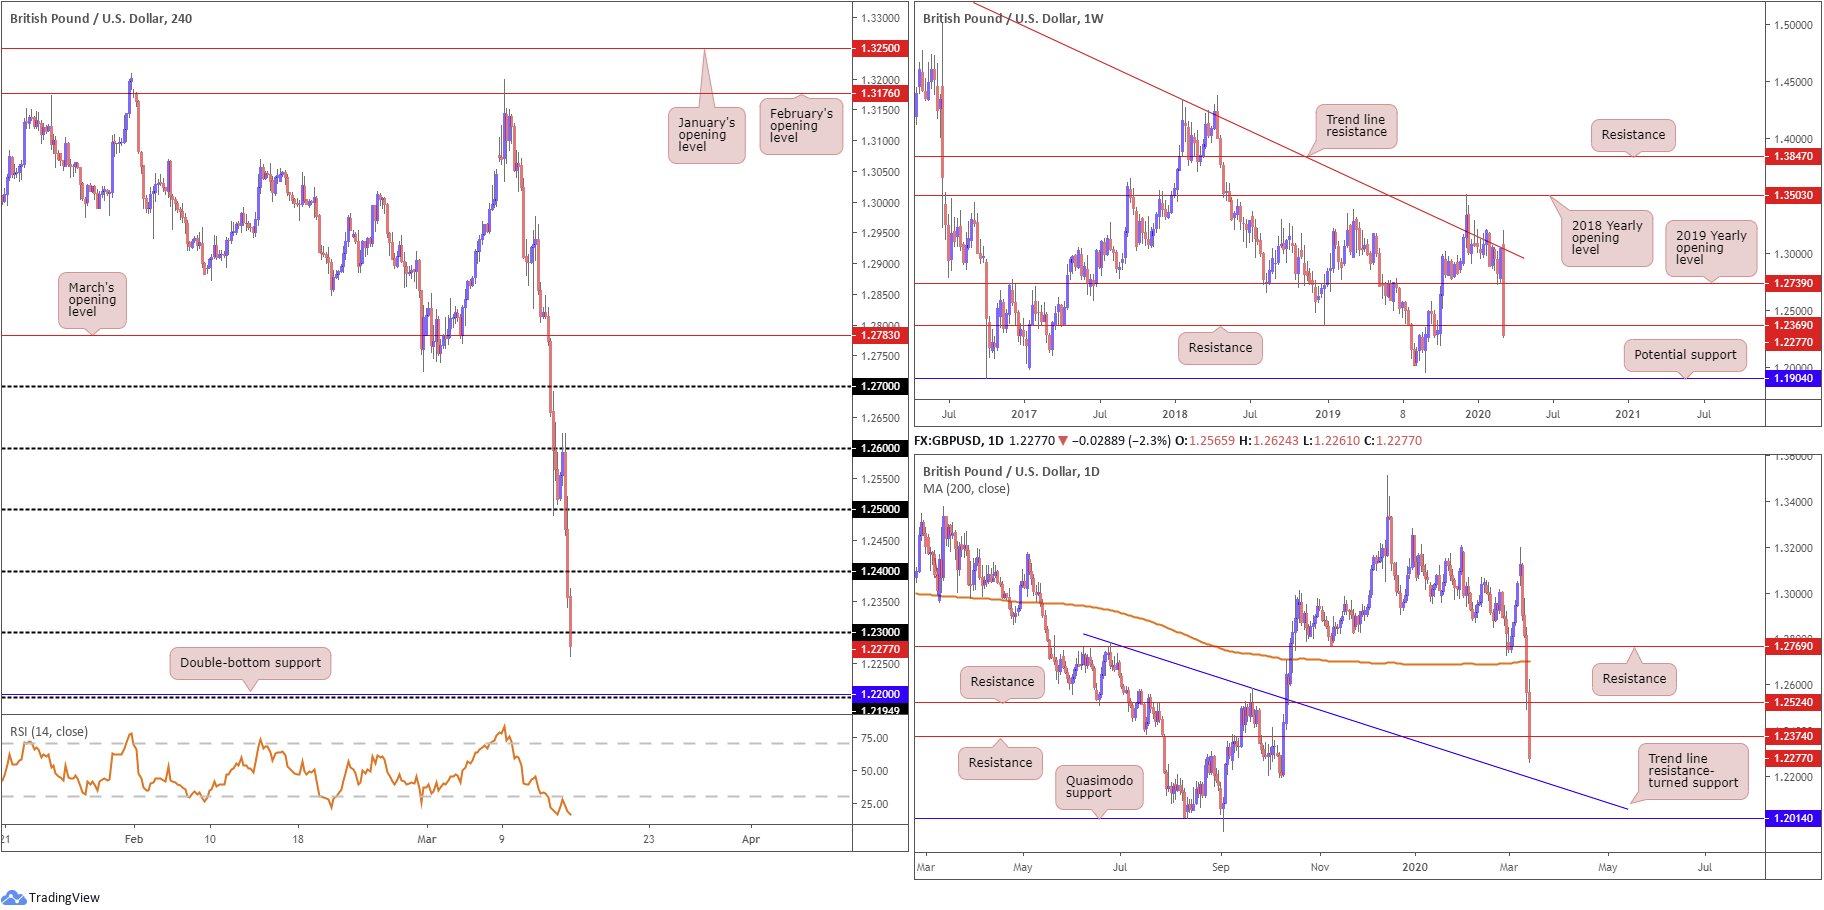Click the 1.22770 current price label on 240 chart
The height and width of the screenshot is (910, 1824).
click(x=880, y=649)
